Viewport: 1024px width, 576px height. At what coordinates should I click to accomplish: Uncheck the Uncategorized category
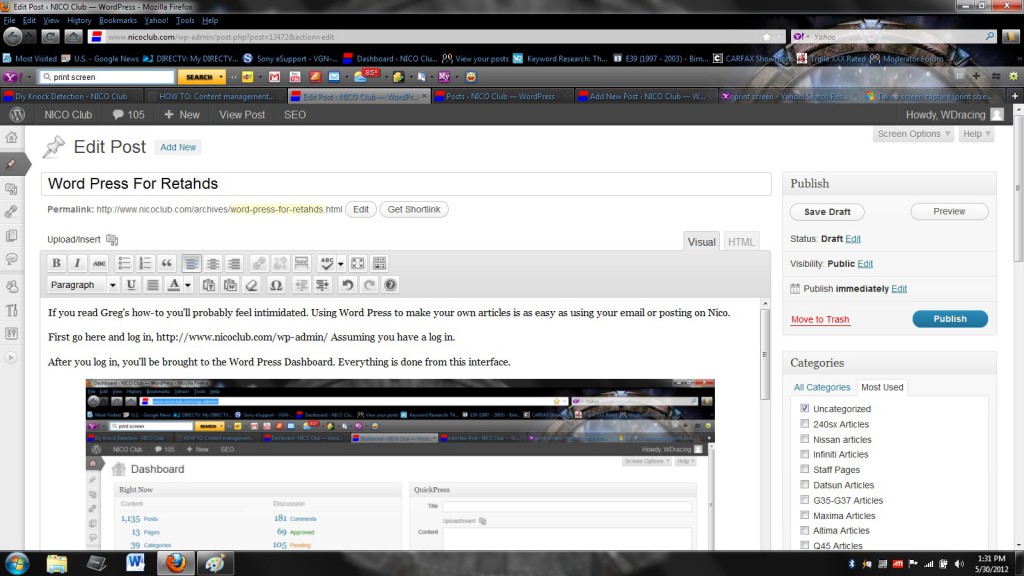click(x=805, y=408)
